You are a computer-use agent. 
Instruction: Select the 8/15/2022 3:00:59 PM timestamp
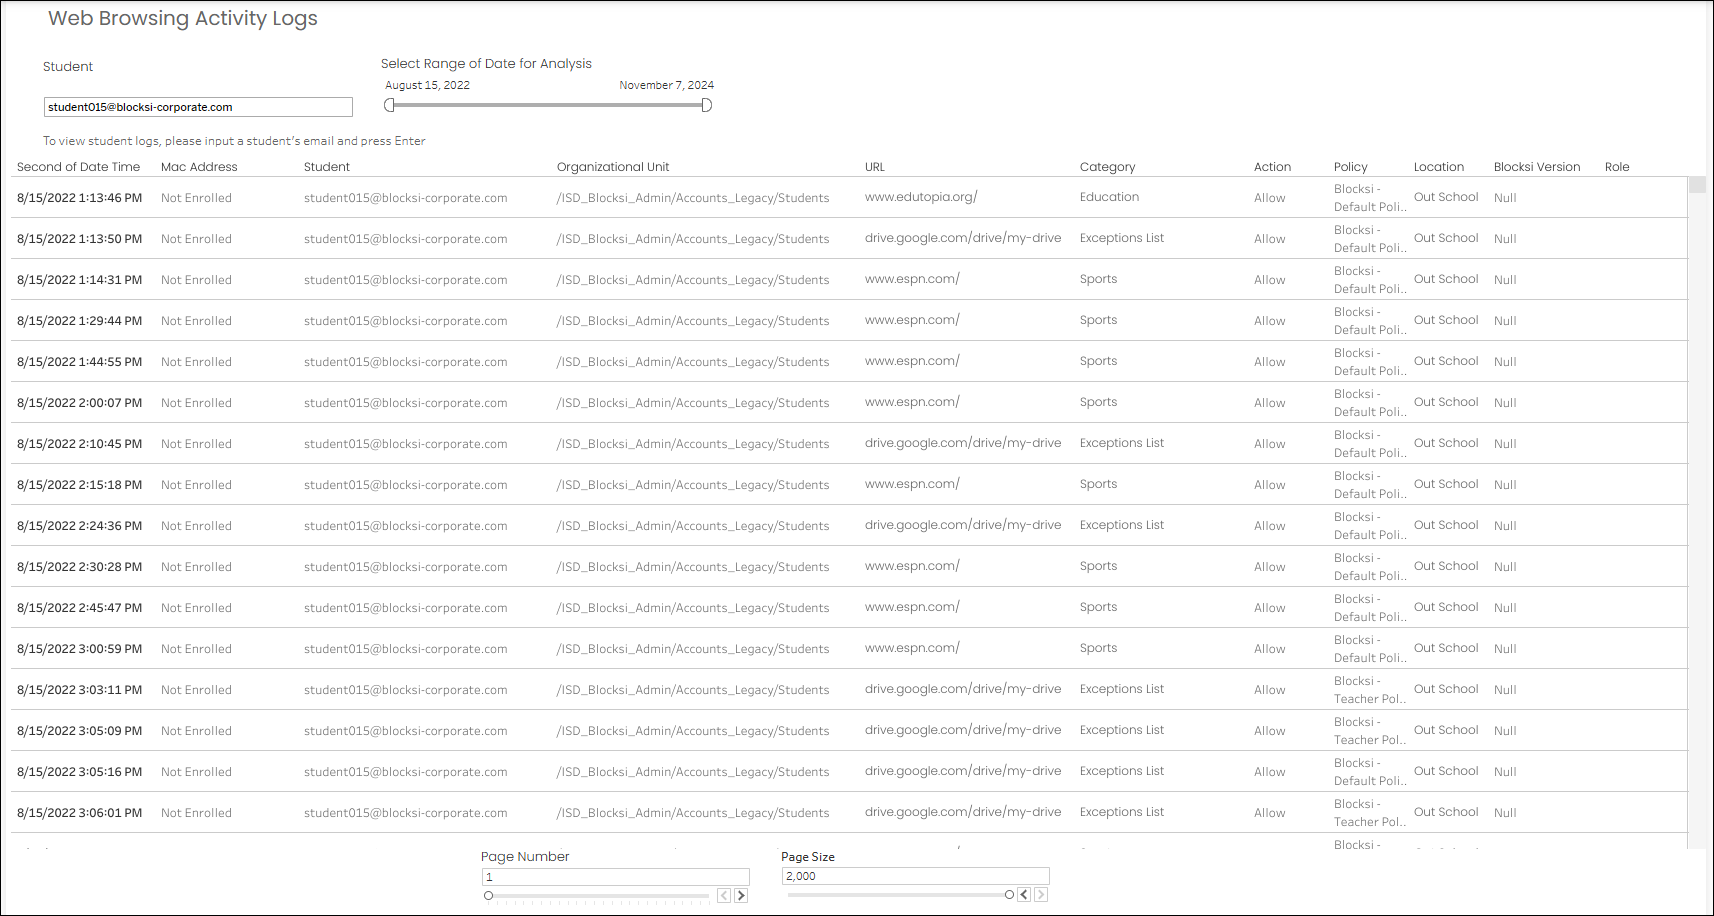tap(79, 649)
